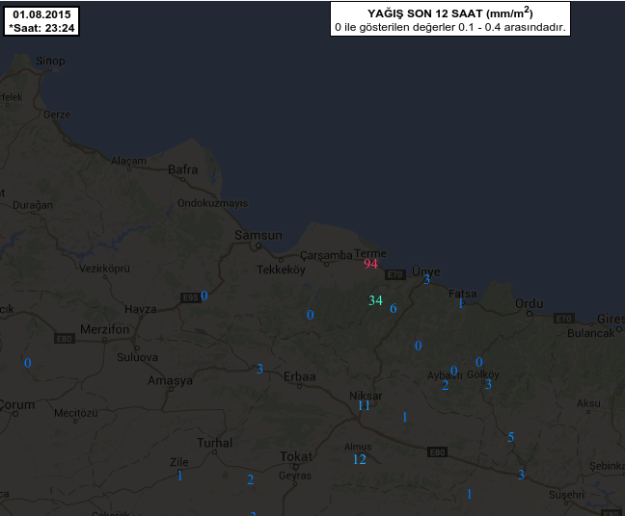Click the 0 value next to E95
625x516 pixels.
click(204, 296)
